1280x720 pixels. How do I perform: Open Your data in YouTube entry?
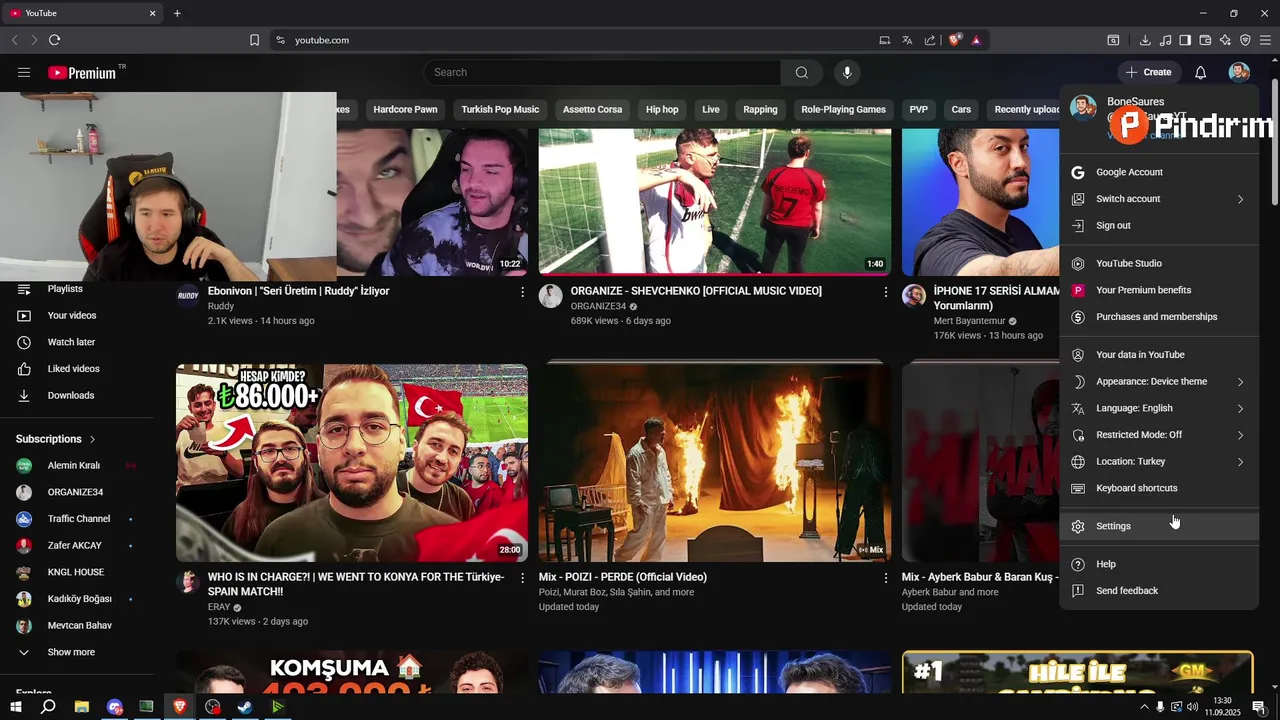[x=1159, y=355]
